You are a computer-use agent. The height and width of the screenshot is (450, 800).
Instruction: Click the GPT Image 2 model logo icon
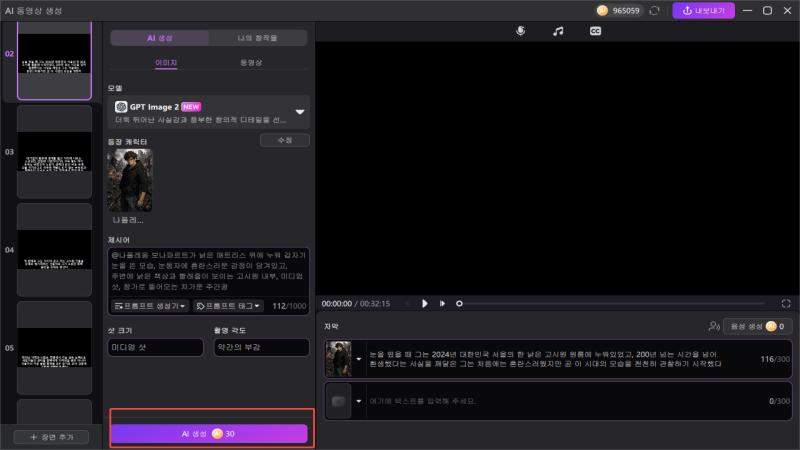(x=121, y=107)
